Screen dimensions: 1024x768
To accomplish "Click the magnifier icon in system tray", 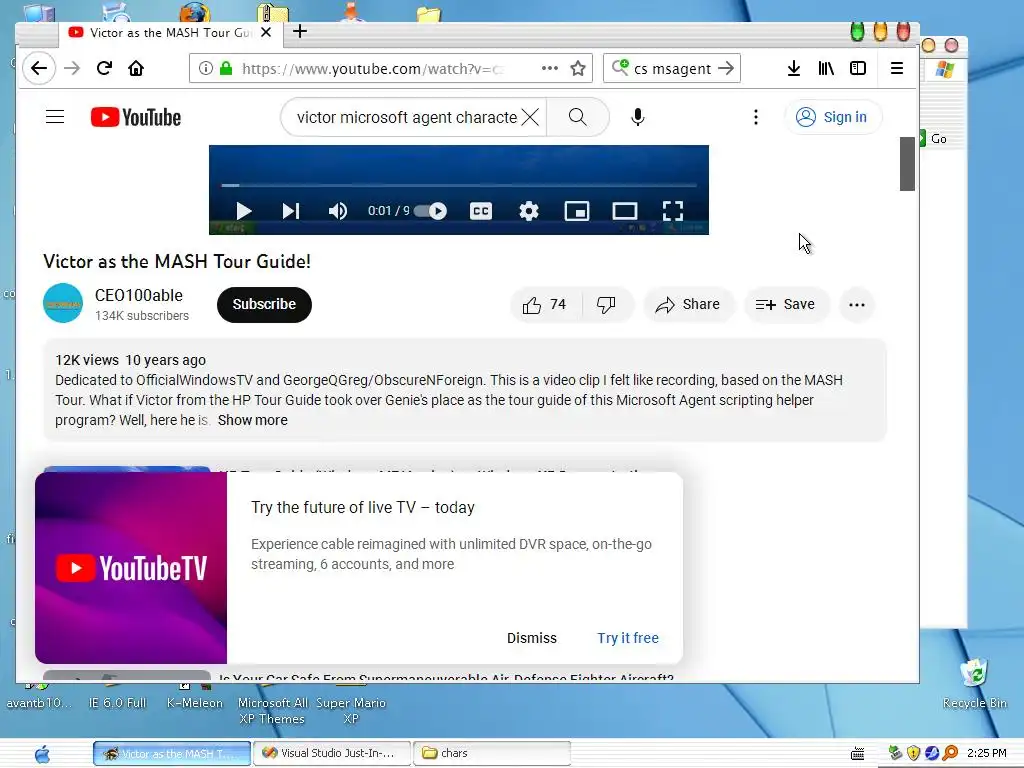I will [x=950, y=753].
